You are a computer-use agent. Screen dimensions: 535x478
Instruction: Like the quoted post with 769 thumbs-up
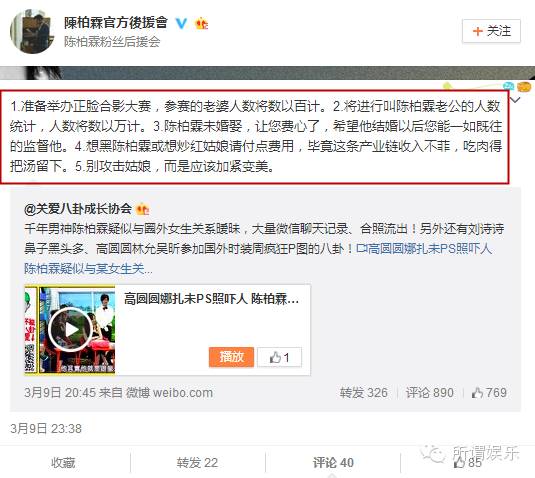click(489, 393)
